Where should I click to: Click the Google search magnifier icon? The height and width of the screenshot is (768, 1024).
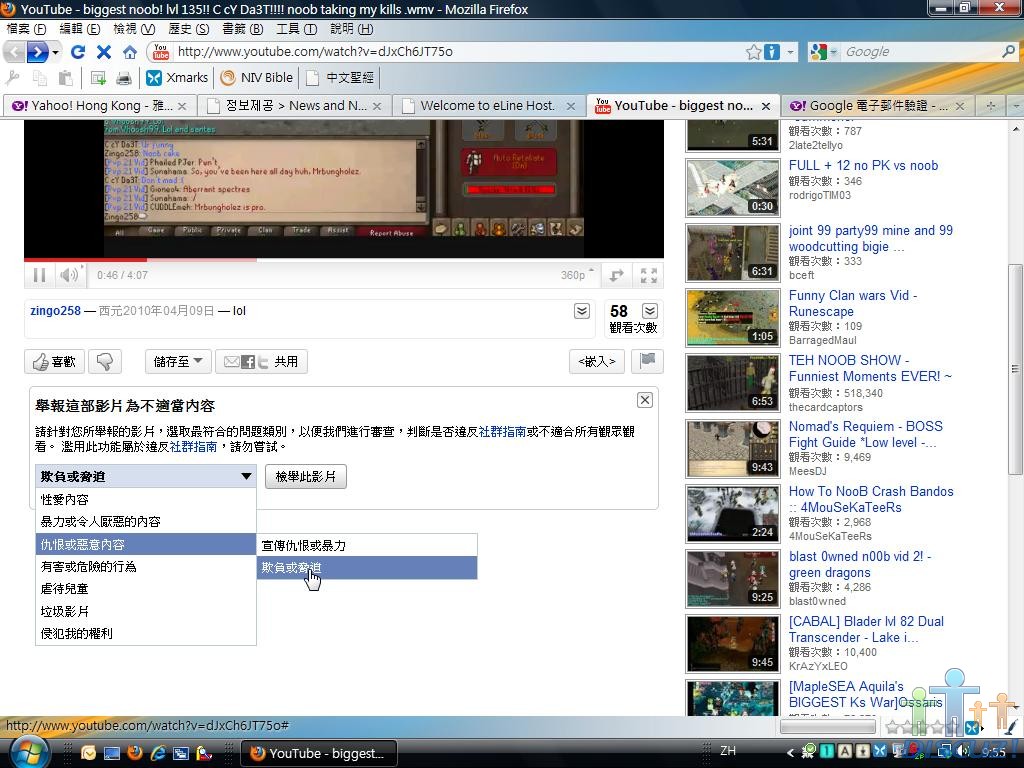click(x=1008, y=52)
